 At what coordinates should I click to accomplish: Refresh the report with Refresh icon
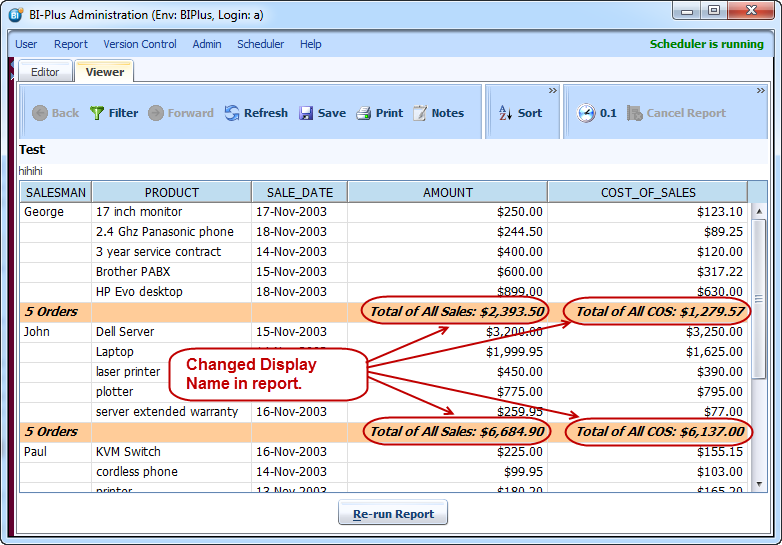[232, 113]
